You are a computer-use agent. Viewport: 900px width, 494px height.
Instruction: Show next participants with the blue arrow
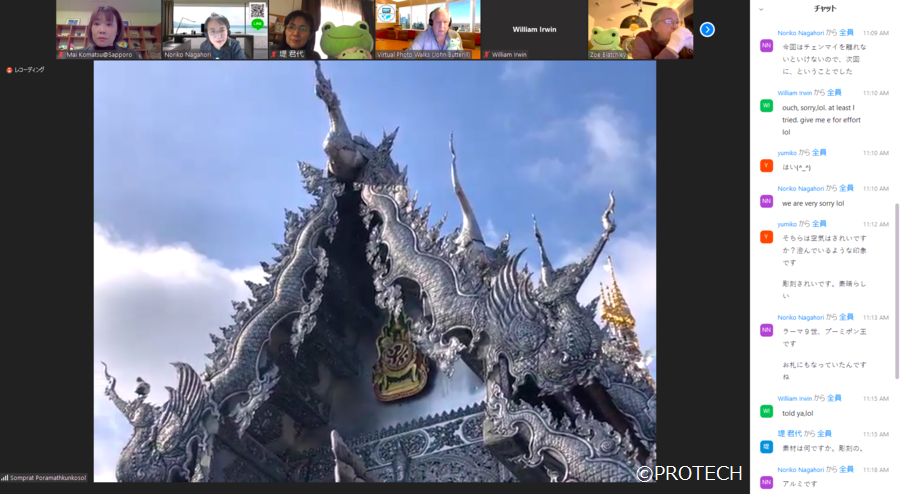coord(707,29)
